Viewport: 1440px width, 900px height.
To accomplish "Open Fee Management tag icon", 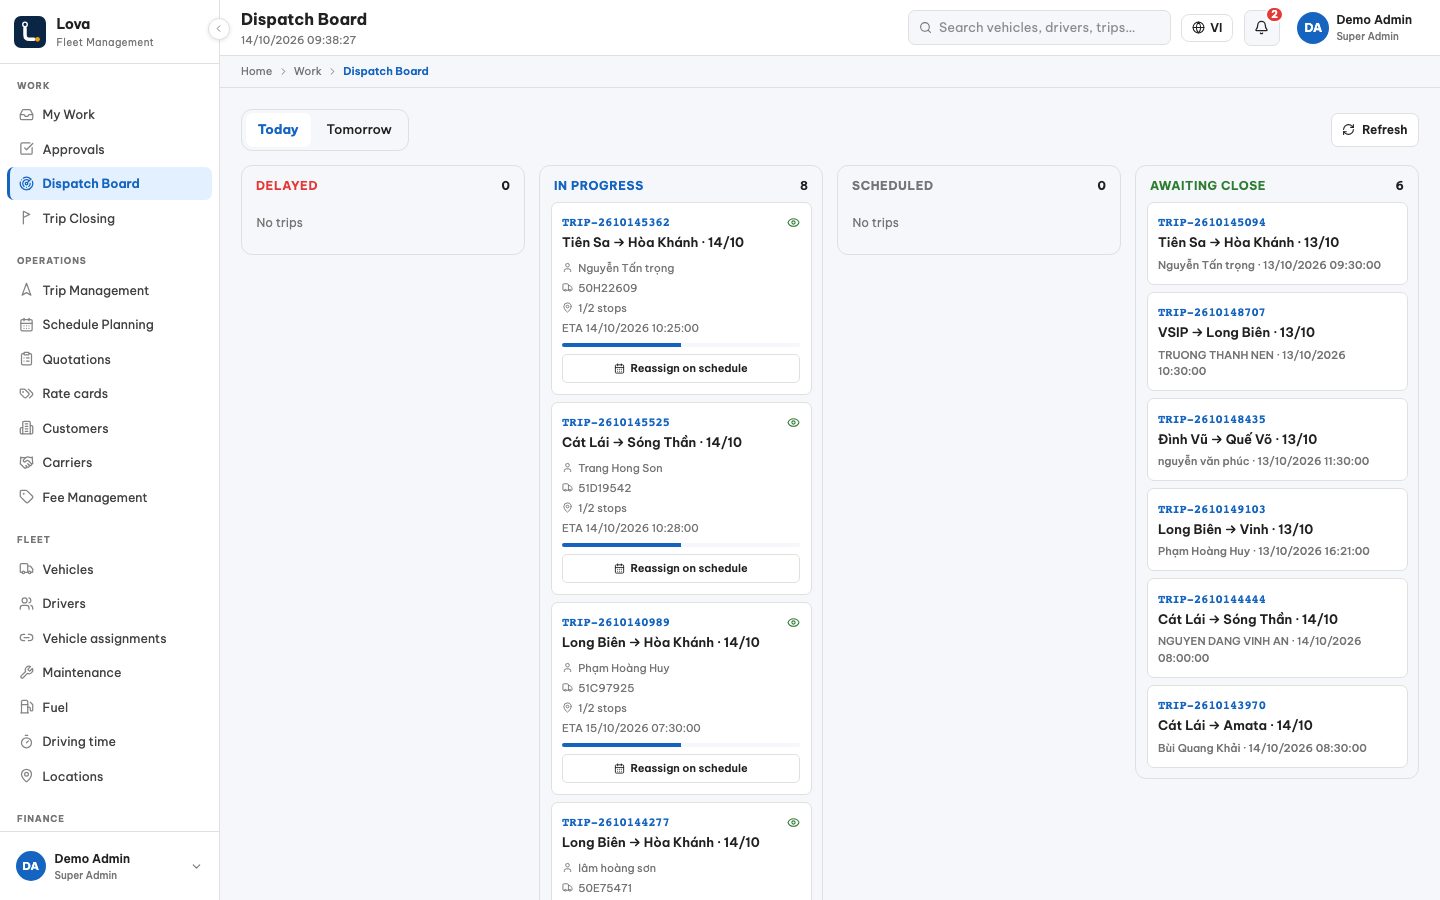I will (x=27, y=497).
